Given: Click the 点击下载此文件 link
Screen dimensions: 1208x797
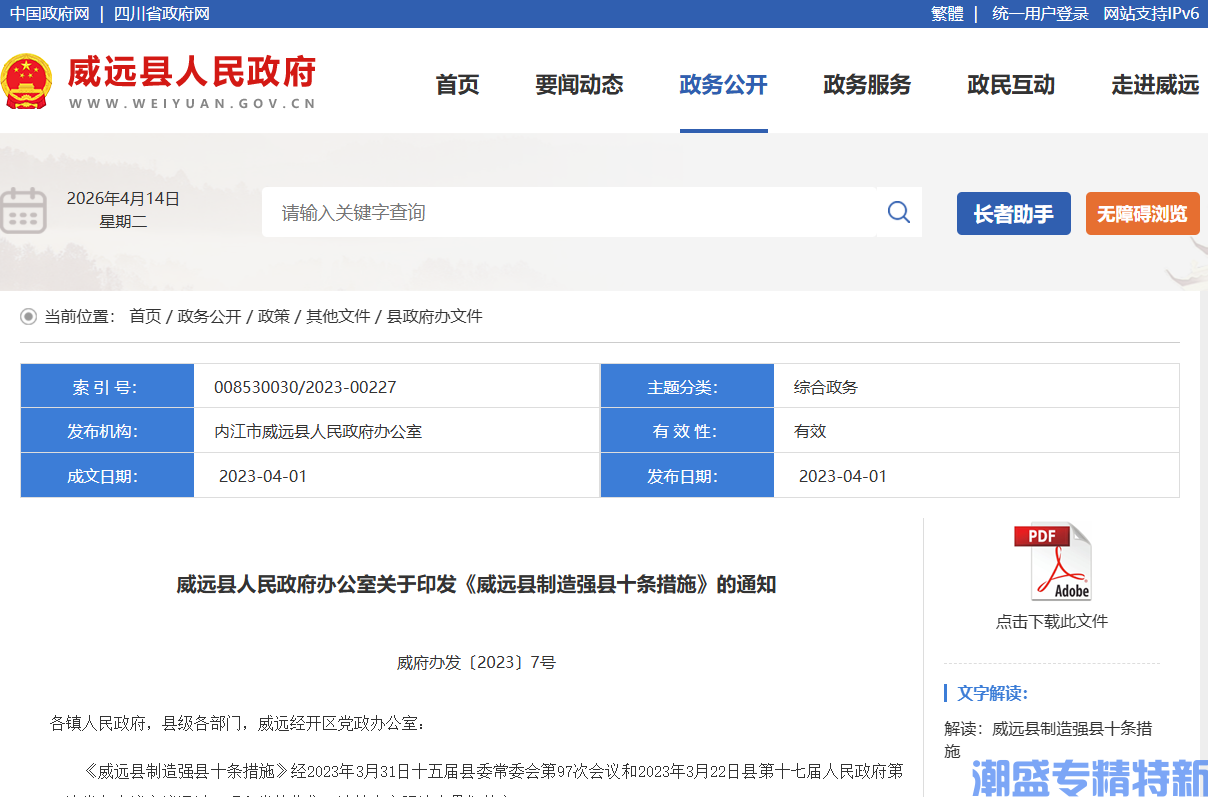Looking at the screenshot, I should pyautogui.click(x=1052, y=620).
